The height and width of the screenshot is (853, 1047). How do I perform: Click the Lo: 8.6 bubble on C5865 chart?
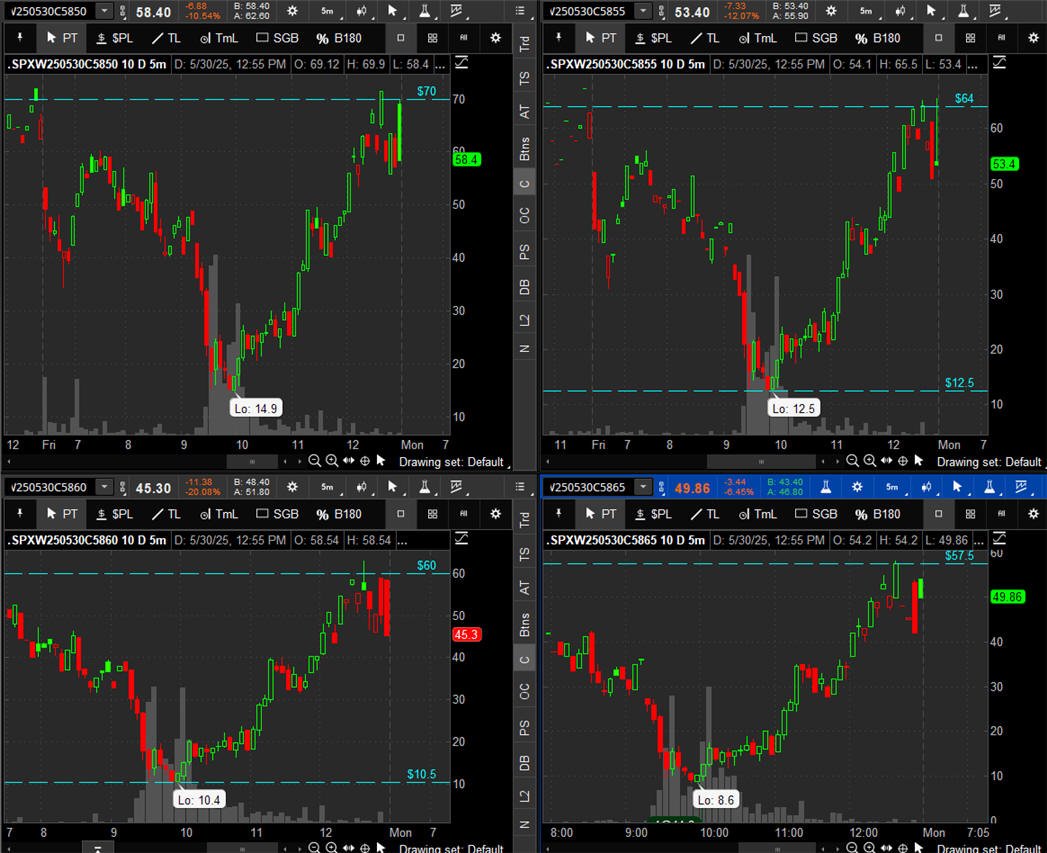(x=715, y=800)
